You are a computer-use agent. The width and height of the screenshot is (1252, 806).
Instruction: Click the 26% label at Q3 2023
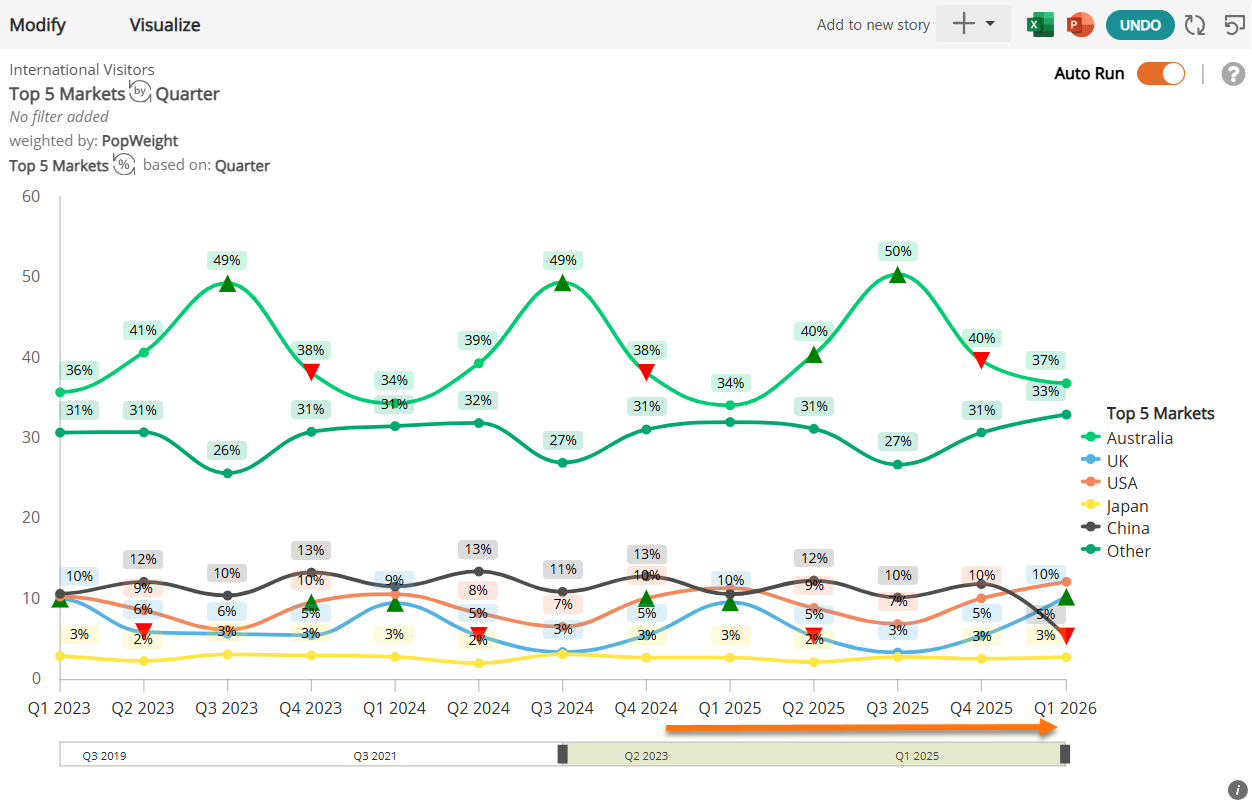tap(227, 450)
